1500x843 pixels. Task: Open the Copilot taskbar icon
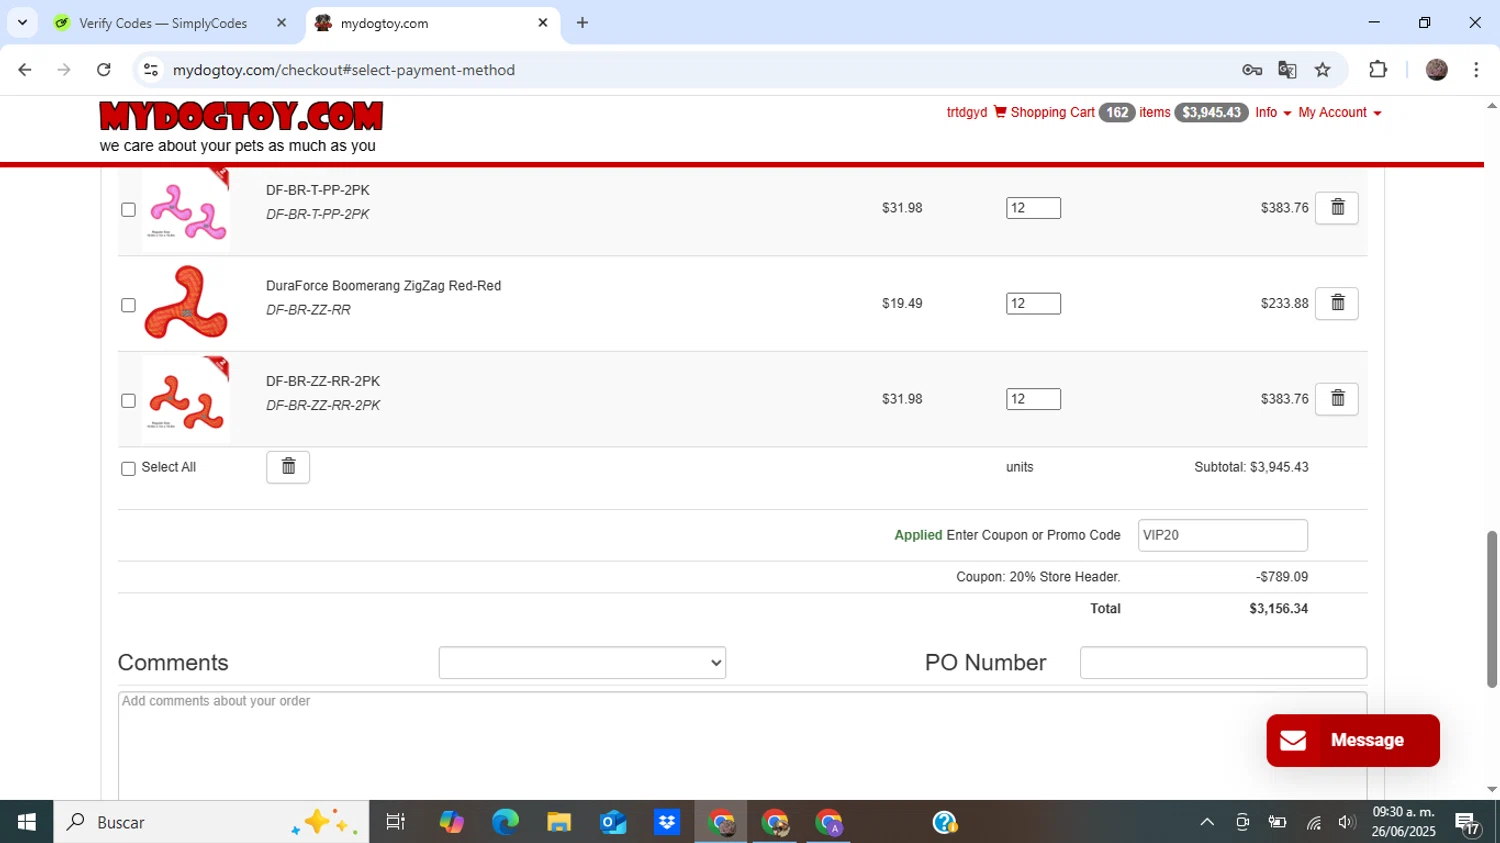coord(451,822)
